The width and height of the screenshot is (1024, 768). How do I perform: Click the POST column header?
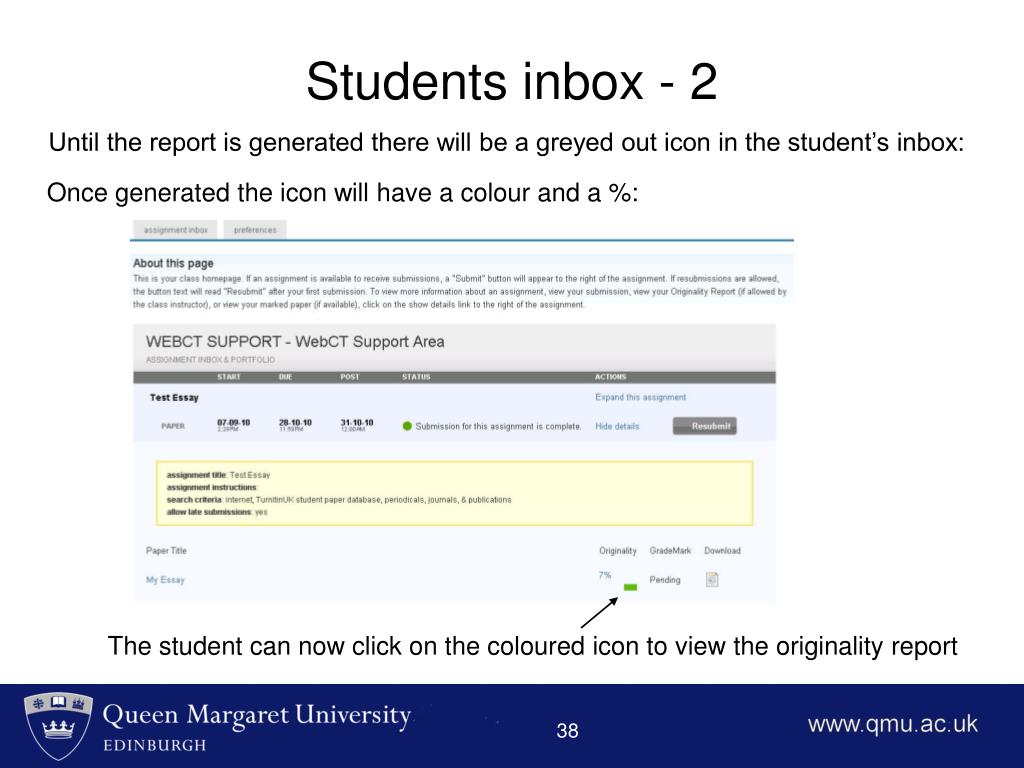point(349,377)
